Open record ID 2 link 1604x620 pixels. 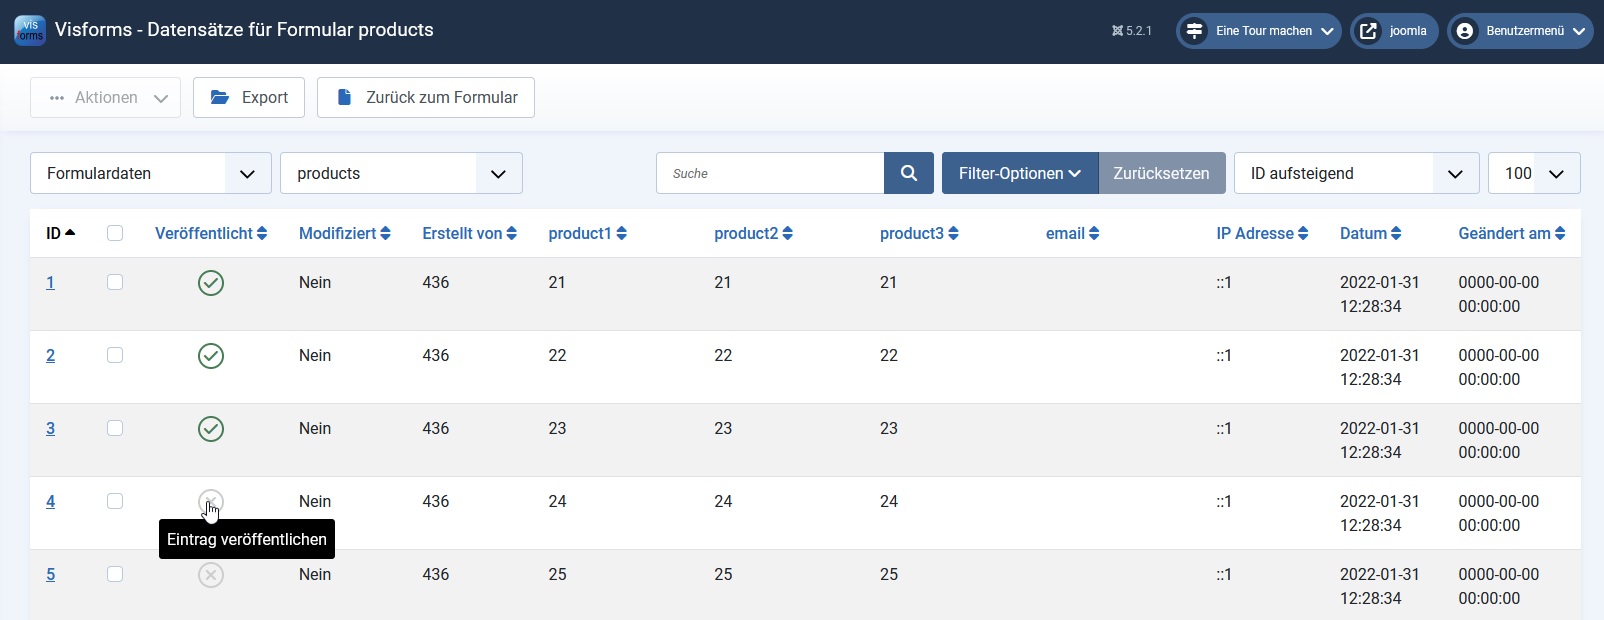(51, 356)
